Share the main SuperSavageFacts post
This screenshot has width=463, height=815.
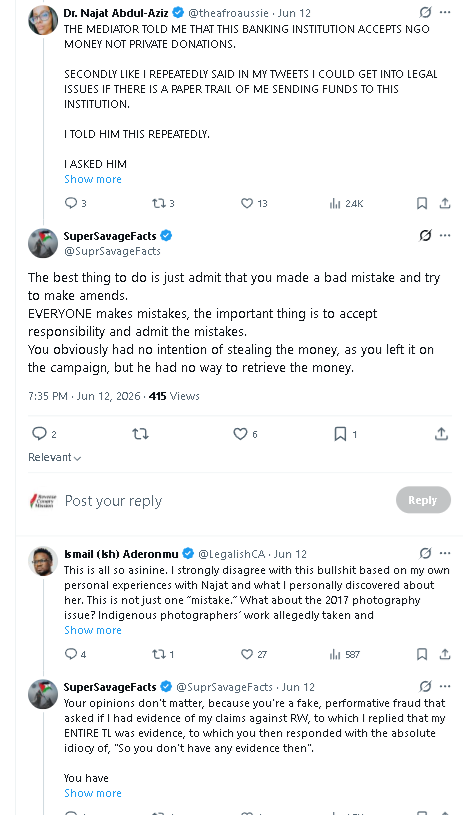click(441, 433)
